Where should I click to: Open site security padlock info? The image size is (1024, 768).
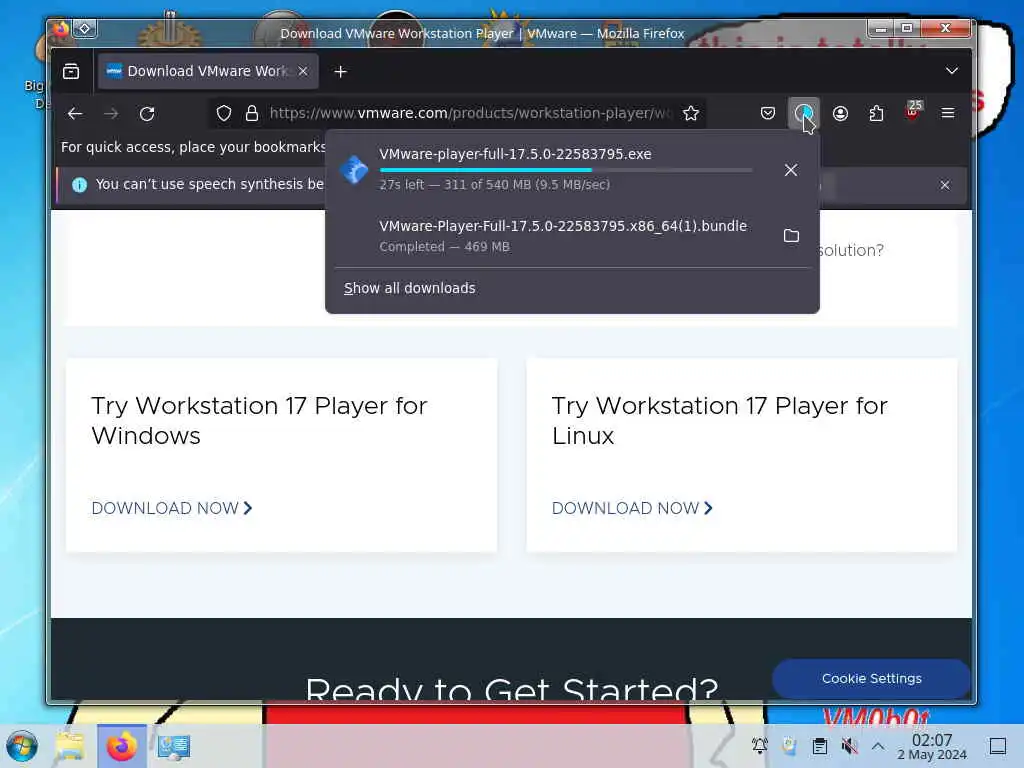(x=252, y=114)
